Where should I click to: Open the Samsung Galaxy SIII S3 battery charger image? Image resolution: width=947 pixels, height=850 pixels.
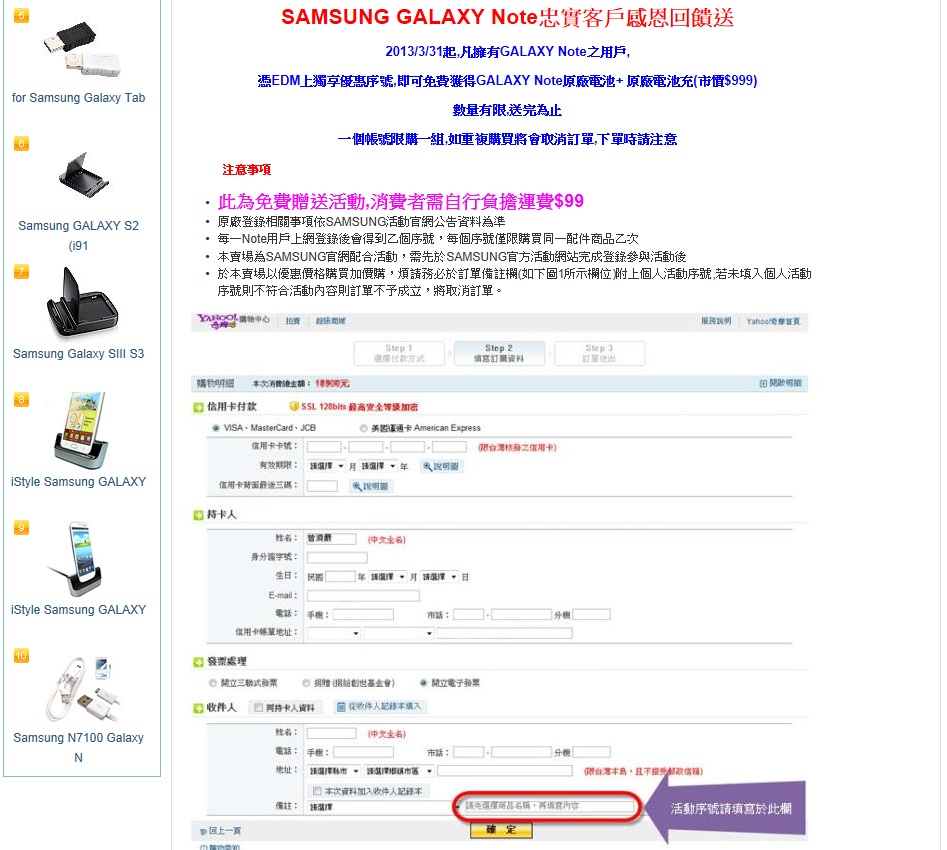point(82,302)
